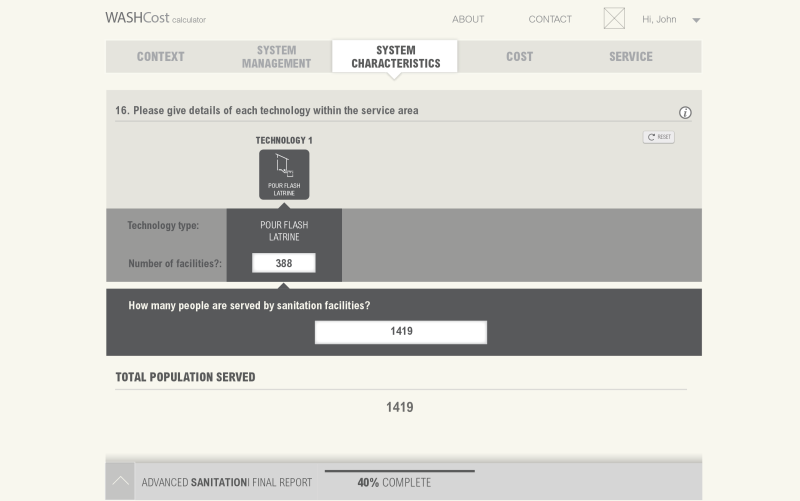Click the 'Technology type:' label
This screenshot has width=800, height=501.
coord(163,226)
